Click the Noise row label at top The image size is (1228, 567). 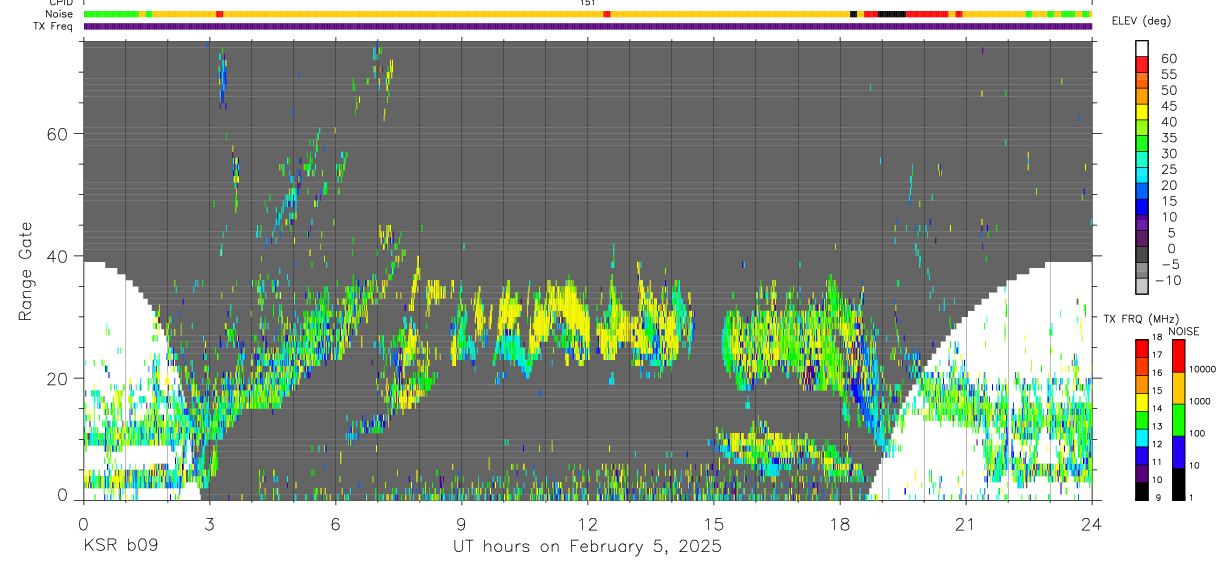pos(61,14)
